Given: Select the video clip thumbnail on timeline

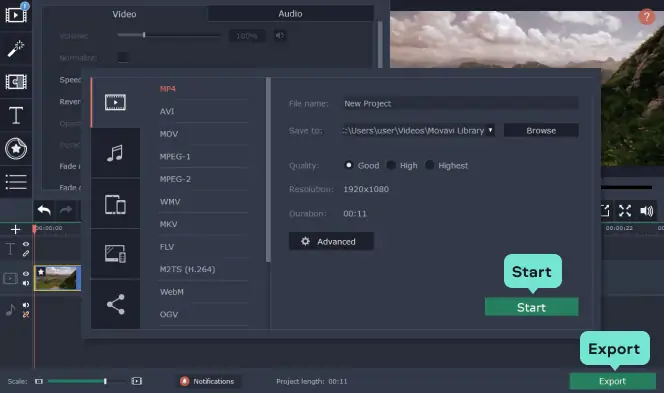Looking at the screenshot, I should (58, 278).
